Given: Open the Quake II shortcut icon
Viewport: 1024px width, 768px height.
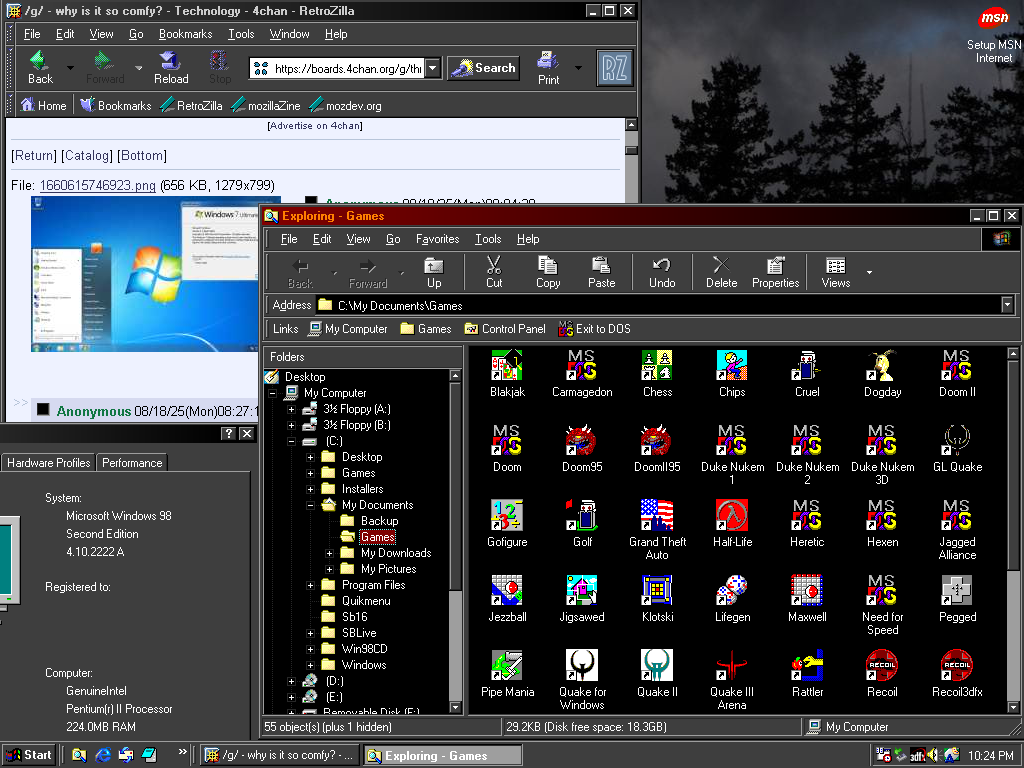Looking at the screenshot, I should pyautogui.click(x=657, y=667).
